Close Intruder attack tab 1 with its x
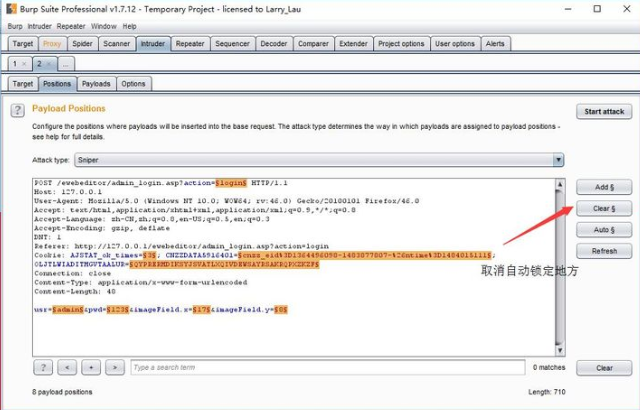 [24, 64]
